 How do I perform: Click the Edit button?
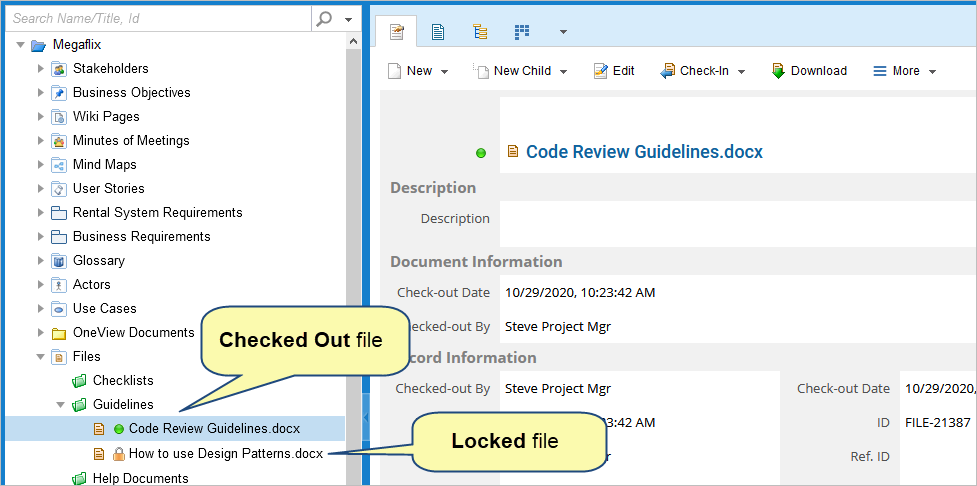click(614, 71)
